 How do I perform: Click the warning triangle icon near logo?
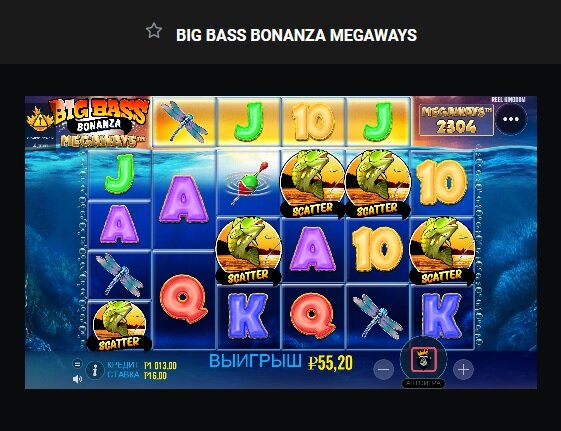tap(40, 121)
